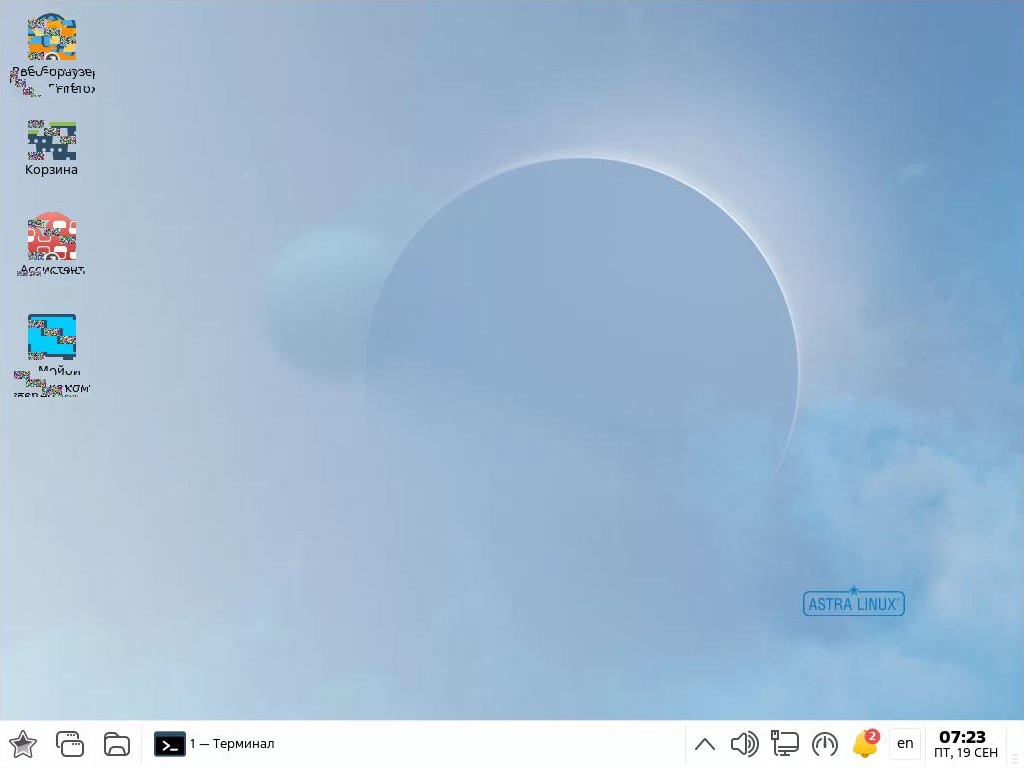Switch keyboard layout via 'en' indicator

coord(905,744)
